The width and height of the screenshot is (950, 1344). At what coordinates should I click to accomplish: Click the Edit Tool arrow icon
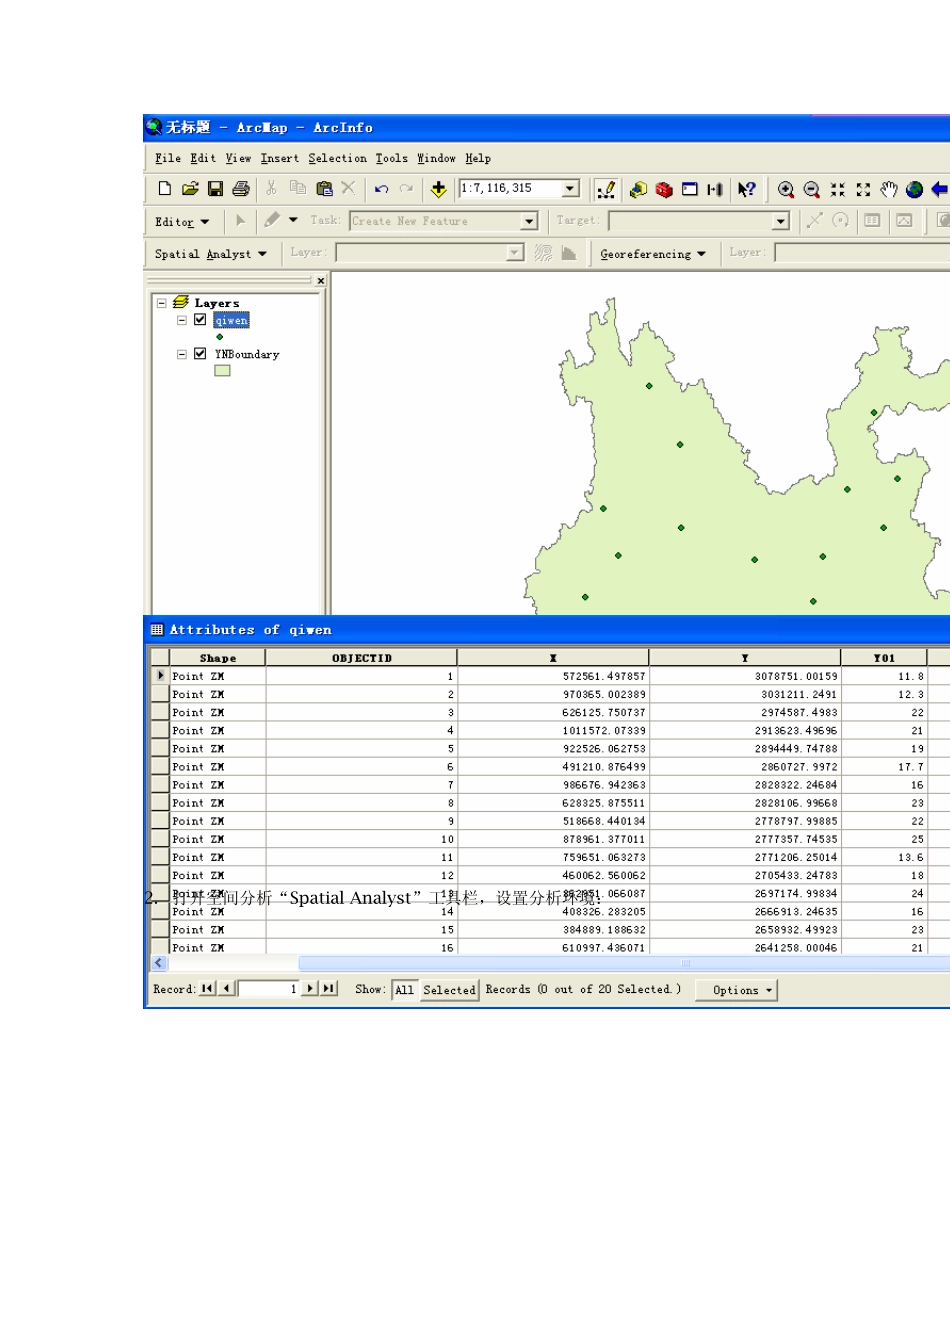pyautogui.click(x=240, y=221)
